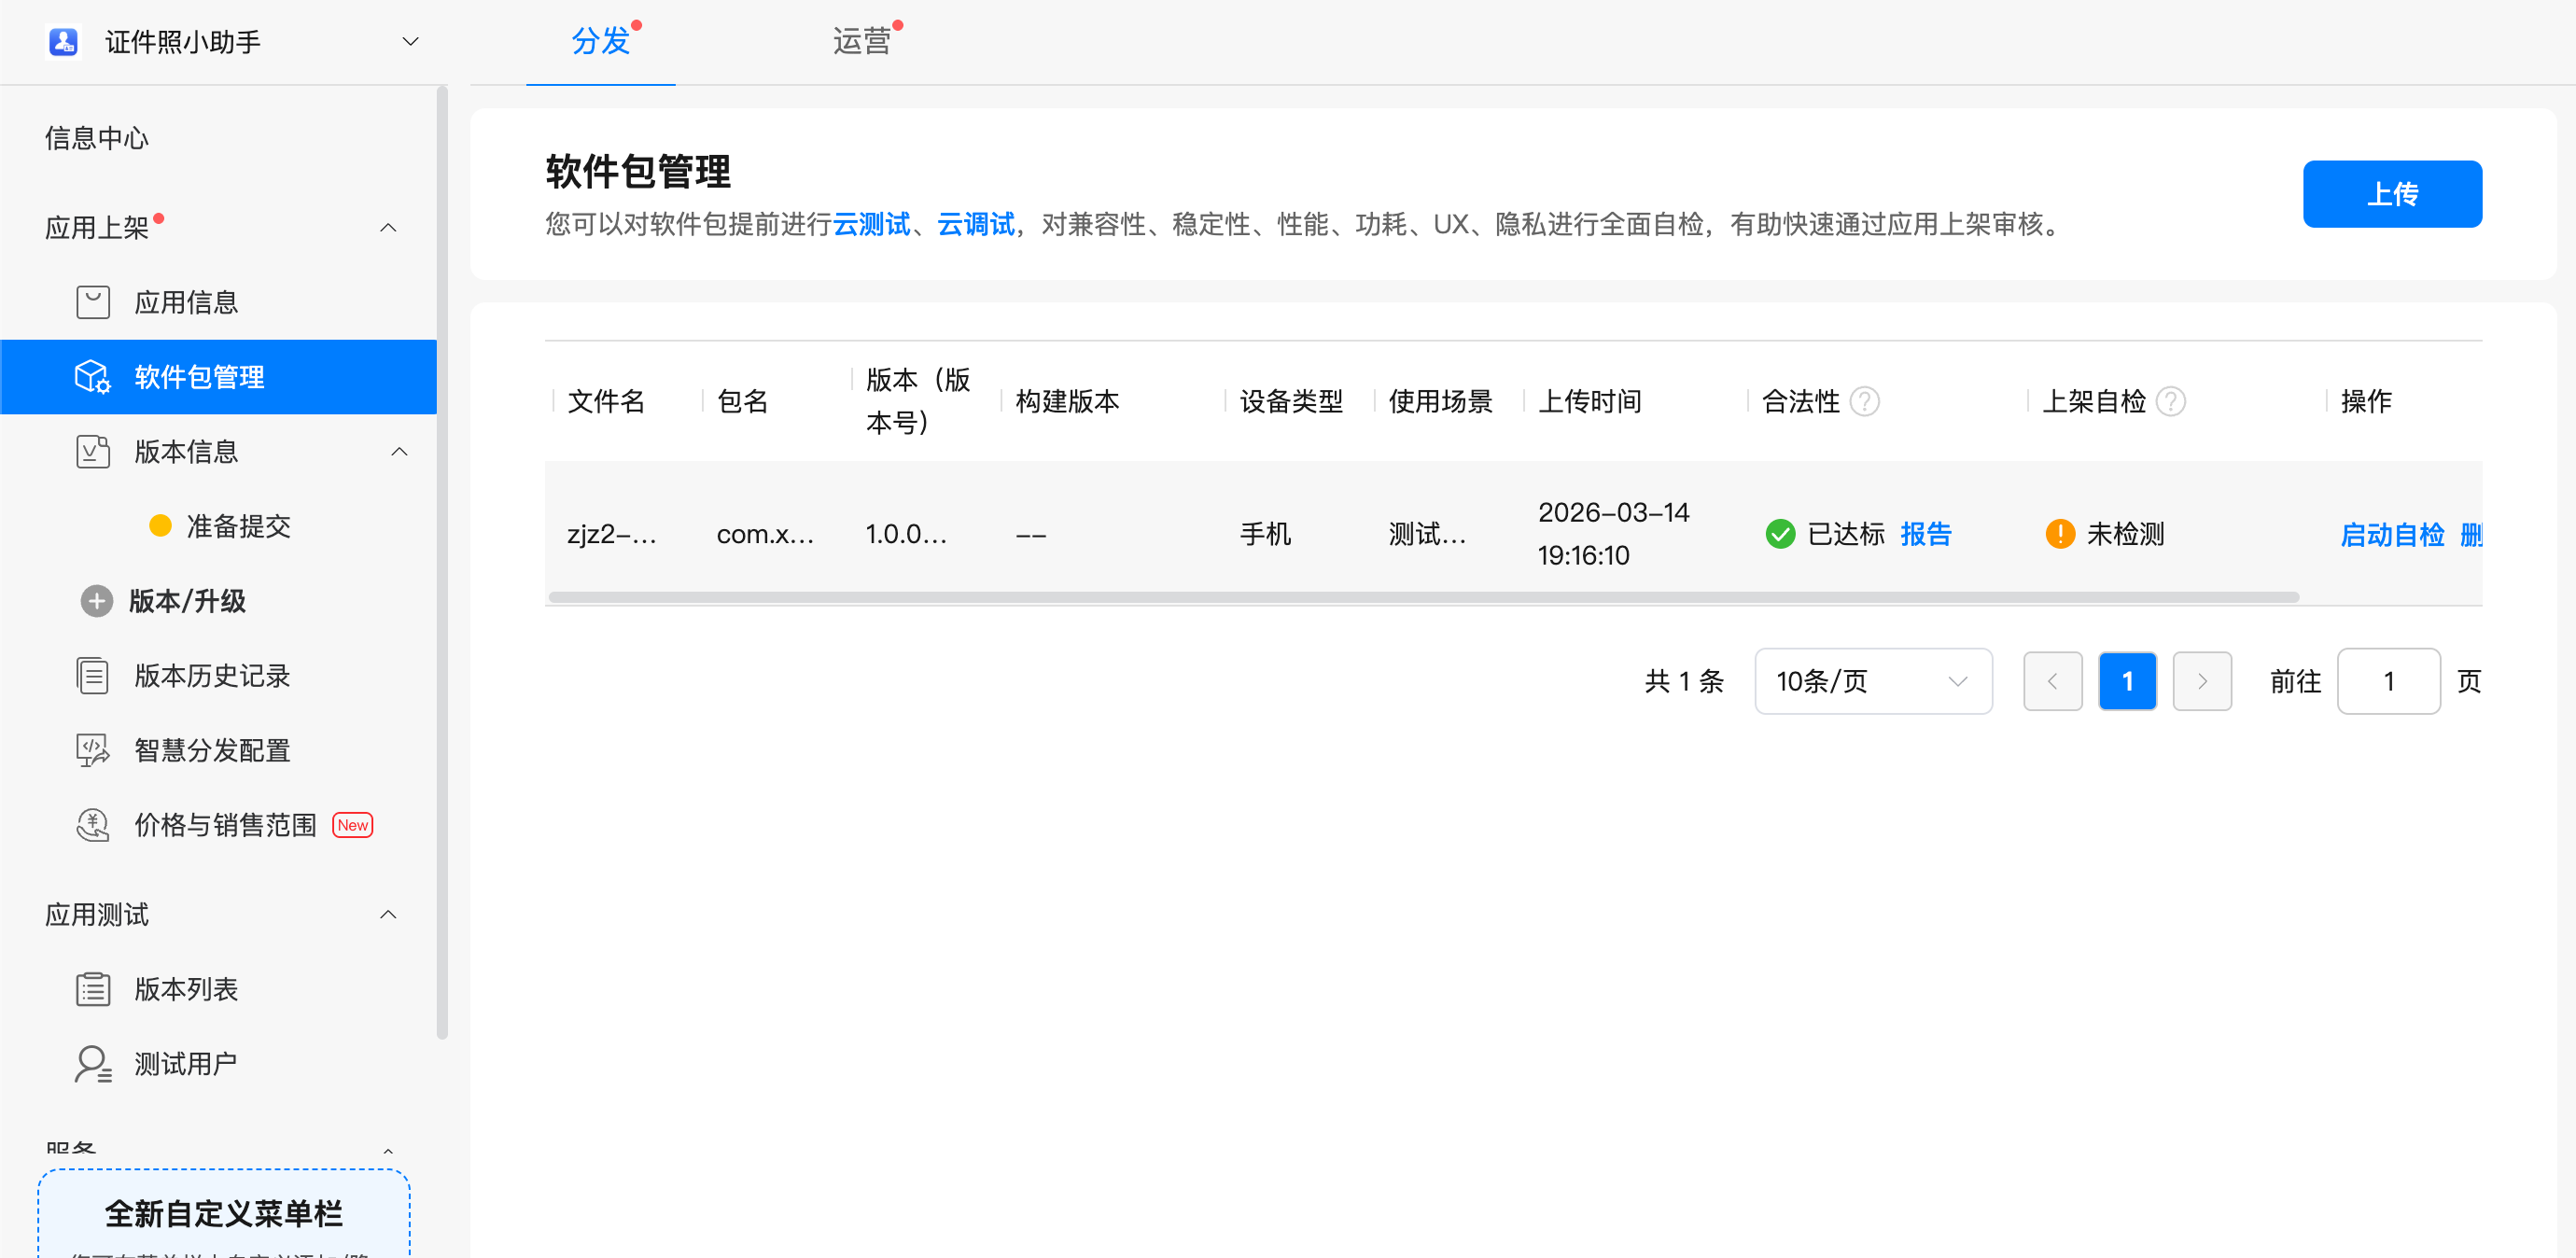The height and width of the screenshot is (1258, 2576).
Task: Click the sidebar vertical scrollbar
Action: coord(442,565)
